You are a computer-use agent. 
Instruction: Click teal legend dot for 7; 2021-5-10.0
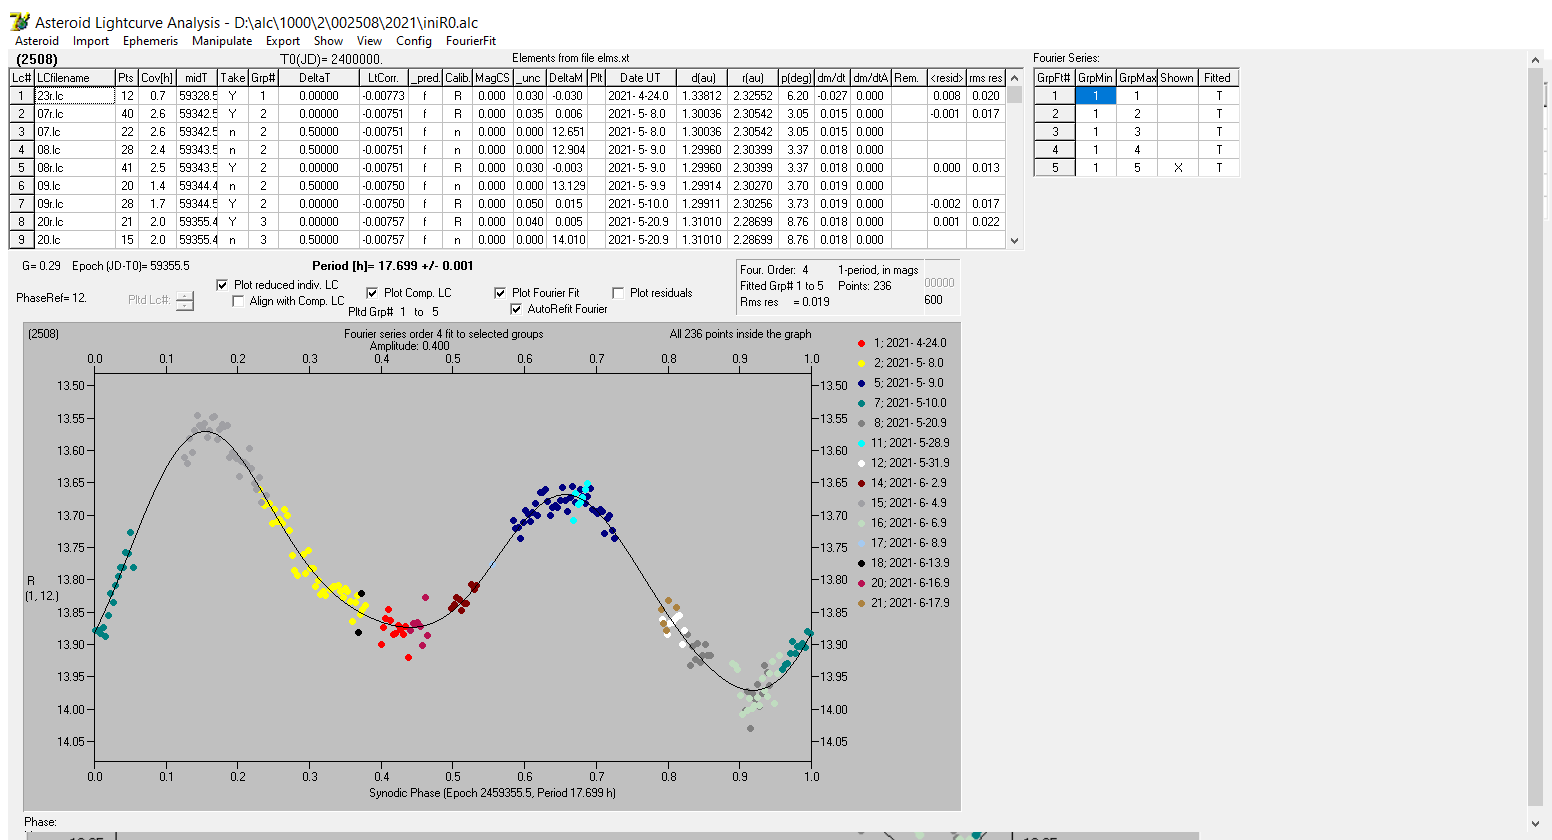861,403
